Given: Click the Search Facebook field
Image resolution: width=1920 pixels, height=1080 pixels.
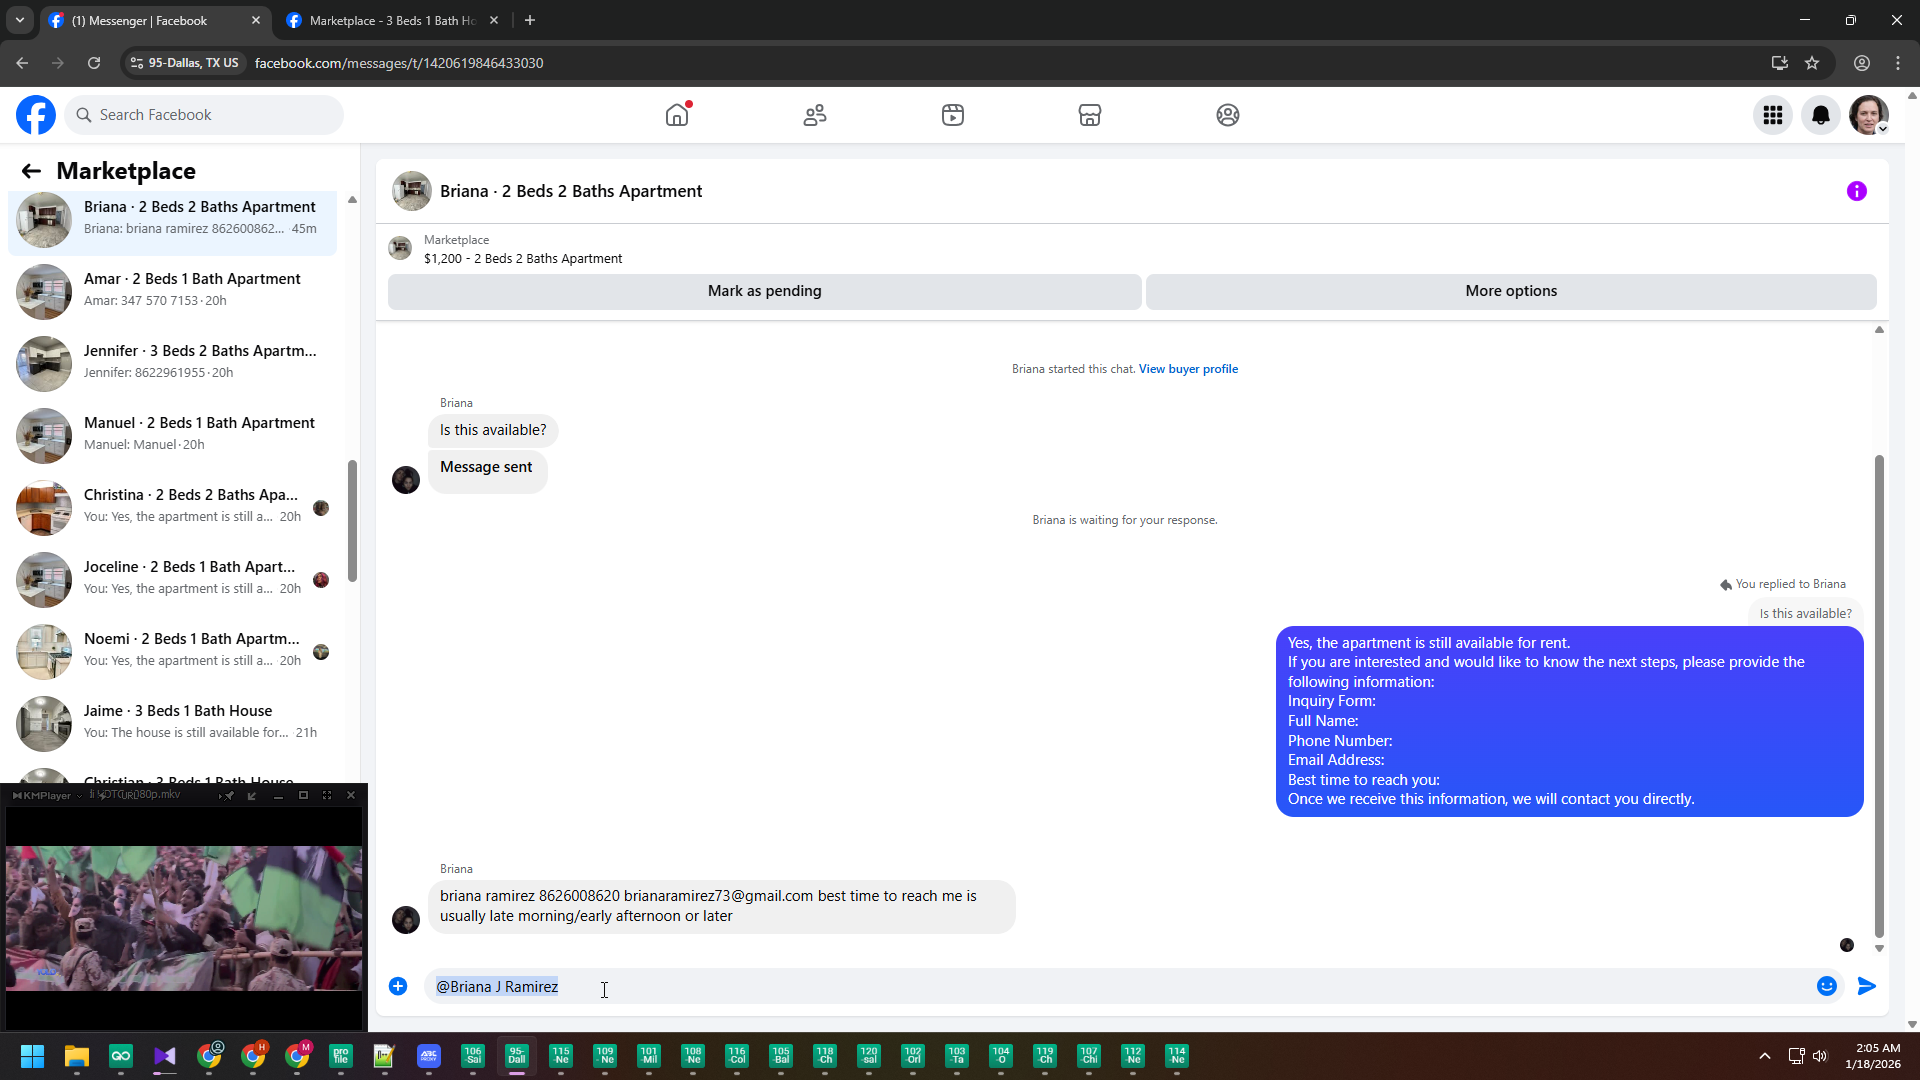Looking at the screenshot, I should 205,115.
